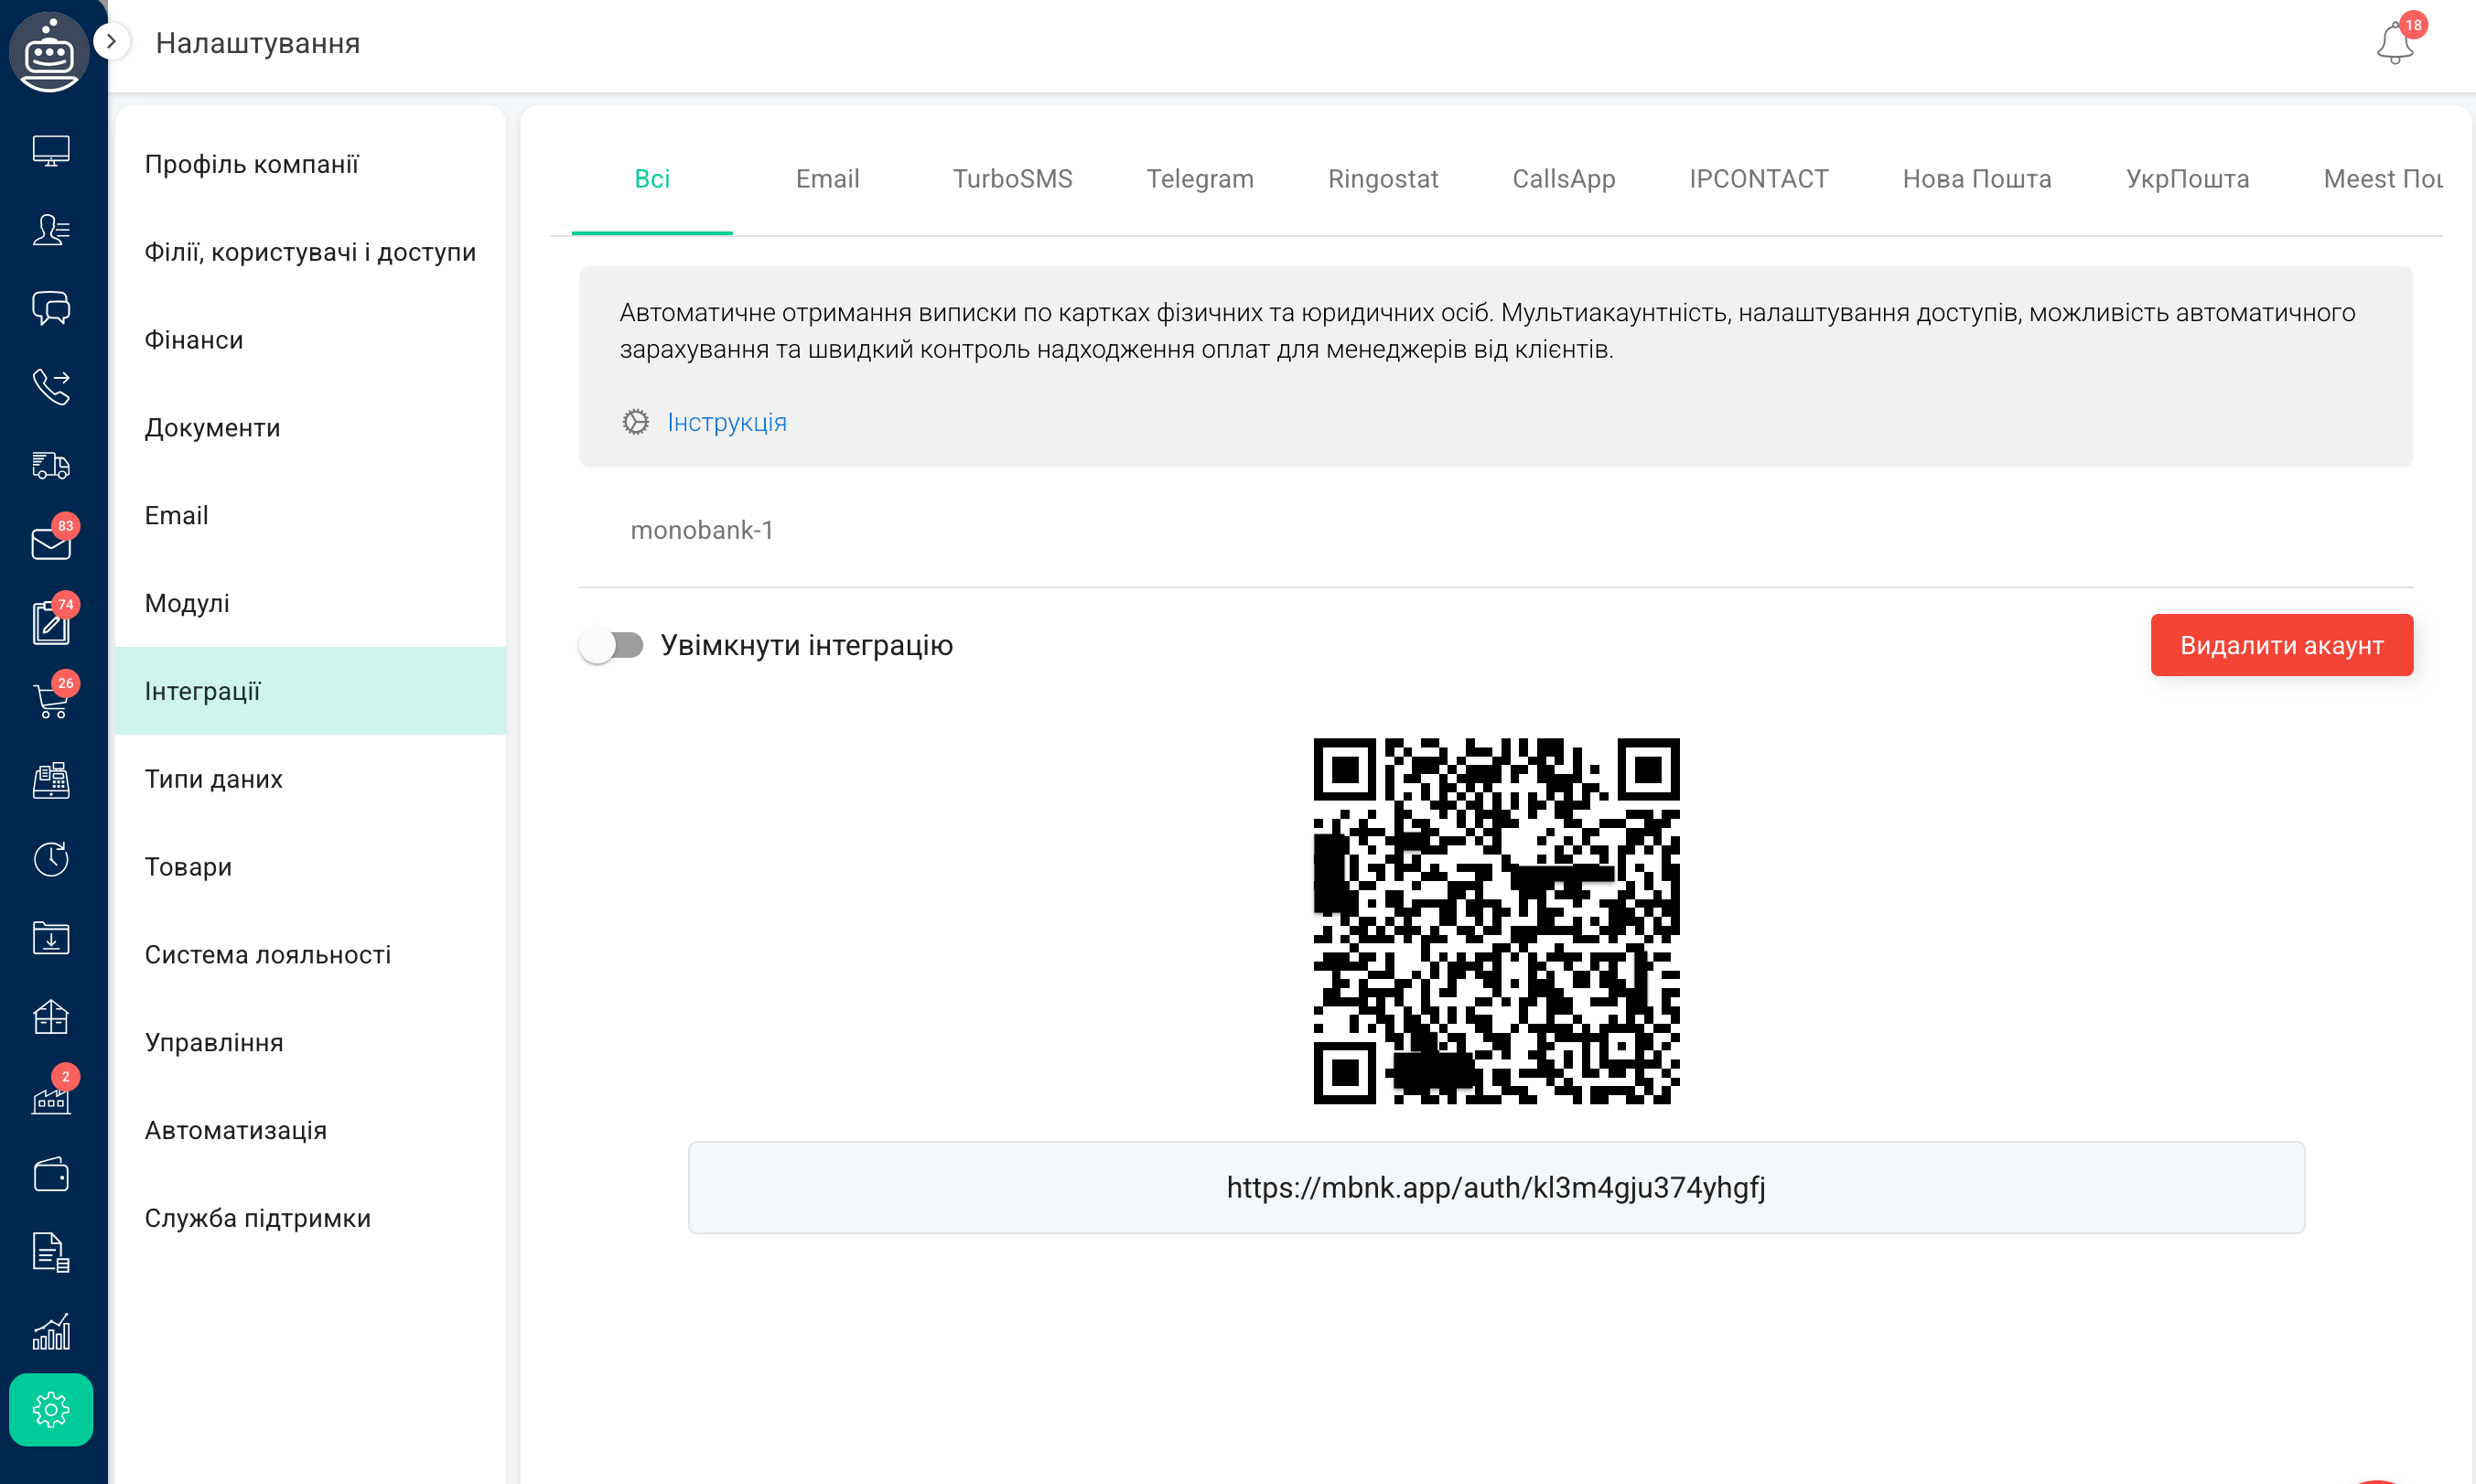
Task: Open the shopping cart icon with badge 26
Action: [51, 700]
